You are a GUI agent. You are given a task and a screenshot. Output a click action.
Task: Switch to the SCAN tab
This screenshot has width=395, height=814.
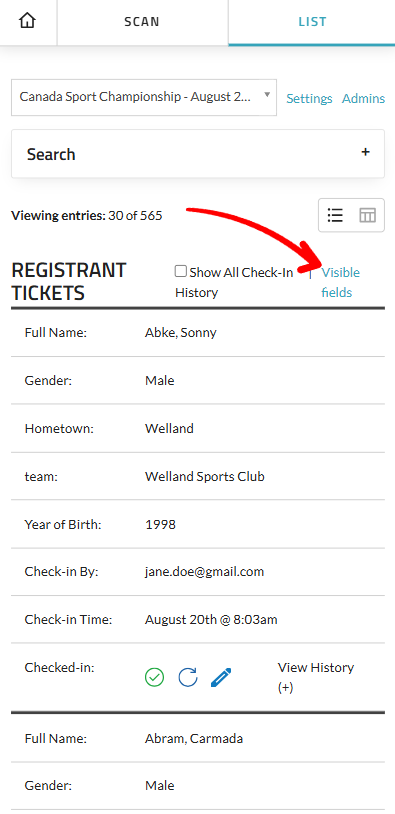[142, 22]
